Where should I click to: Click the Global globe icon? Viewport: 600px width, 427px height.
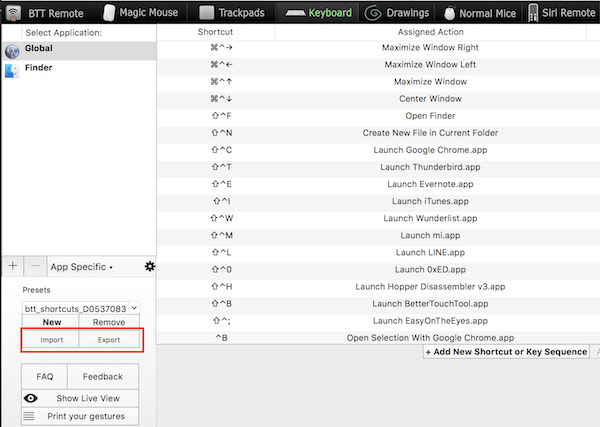click(12, 51)
